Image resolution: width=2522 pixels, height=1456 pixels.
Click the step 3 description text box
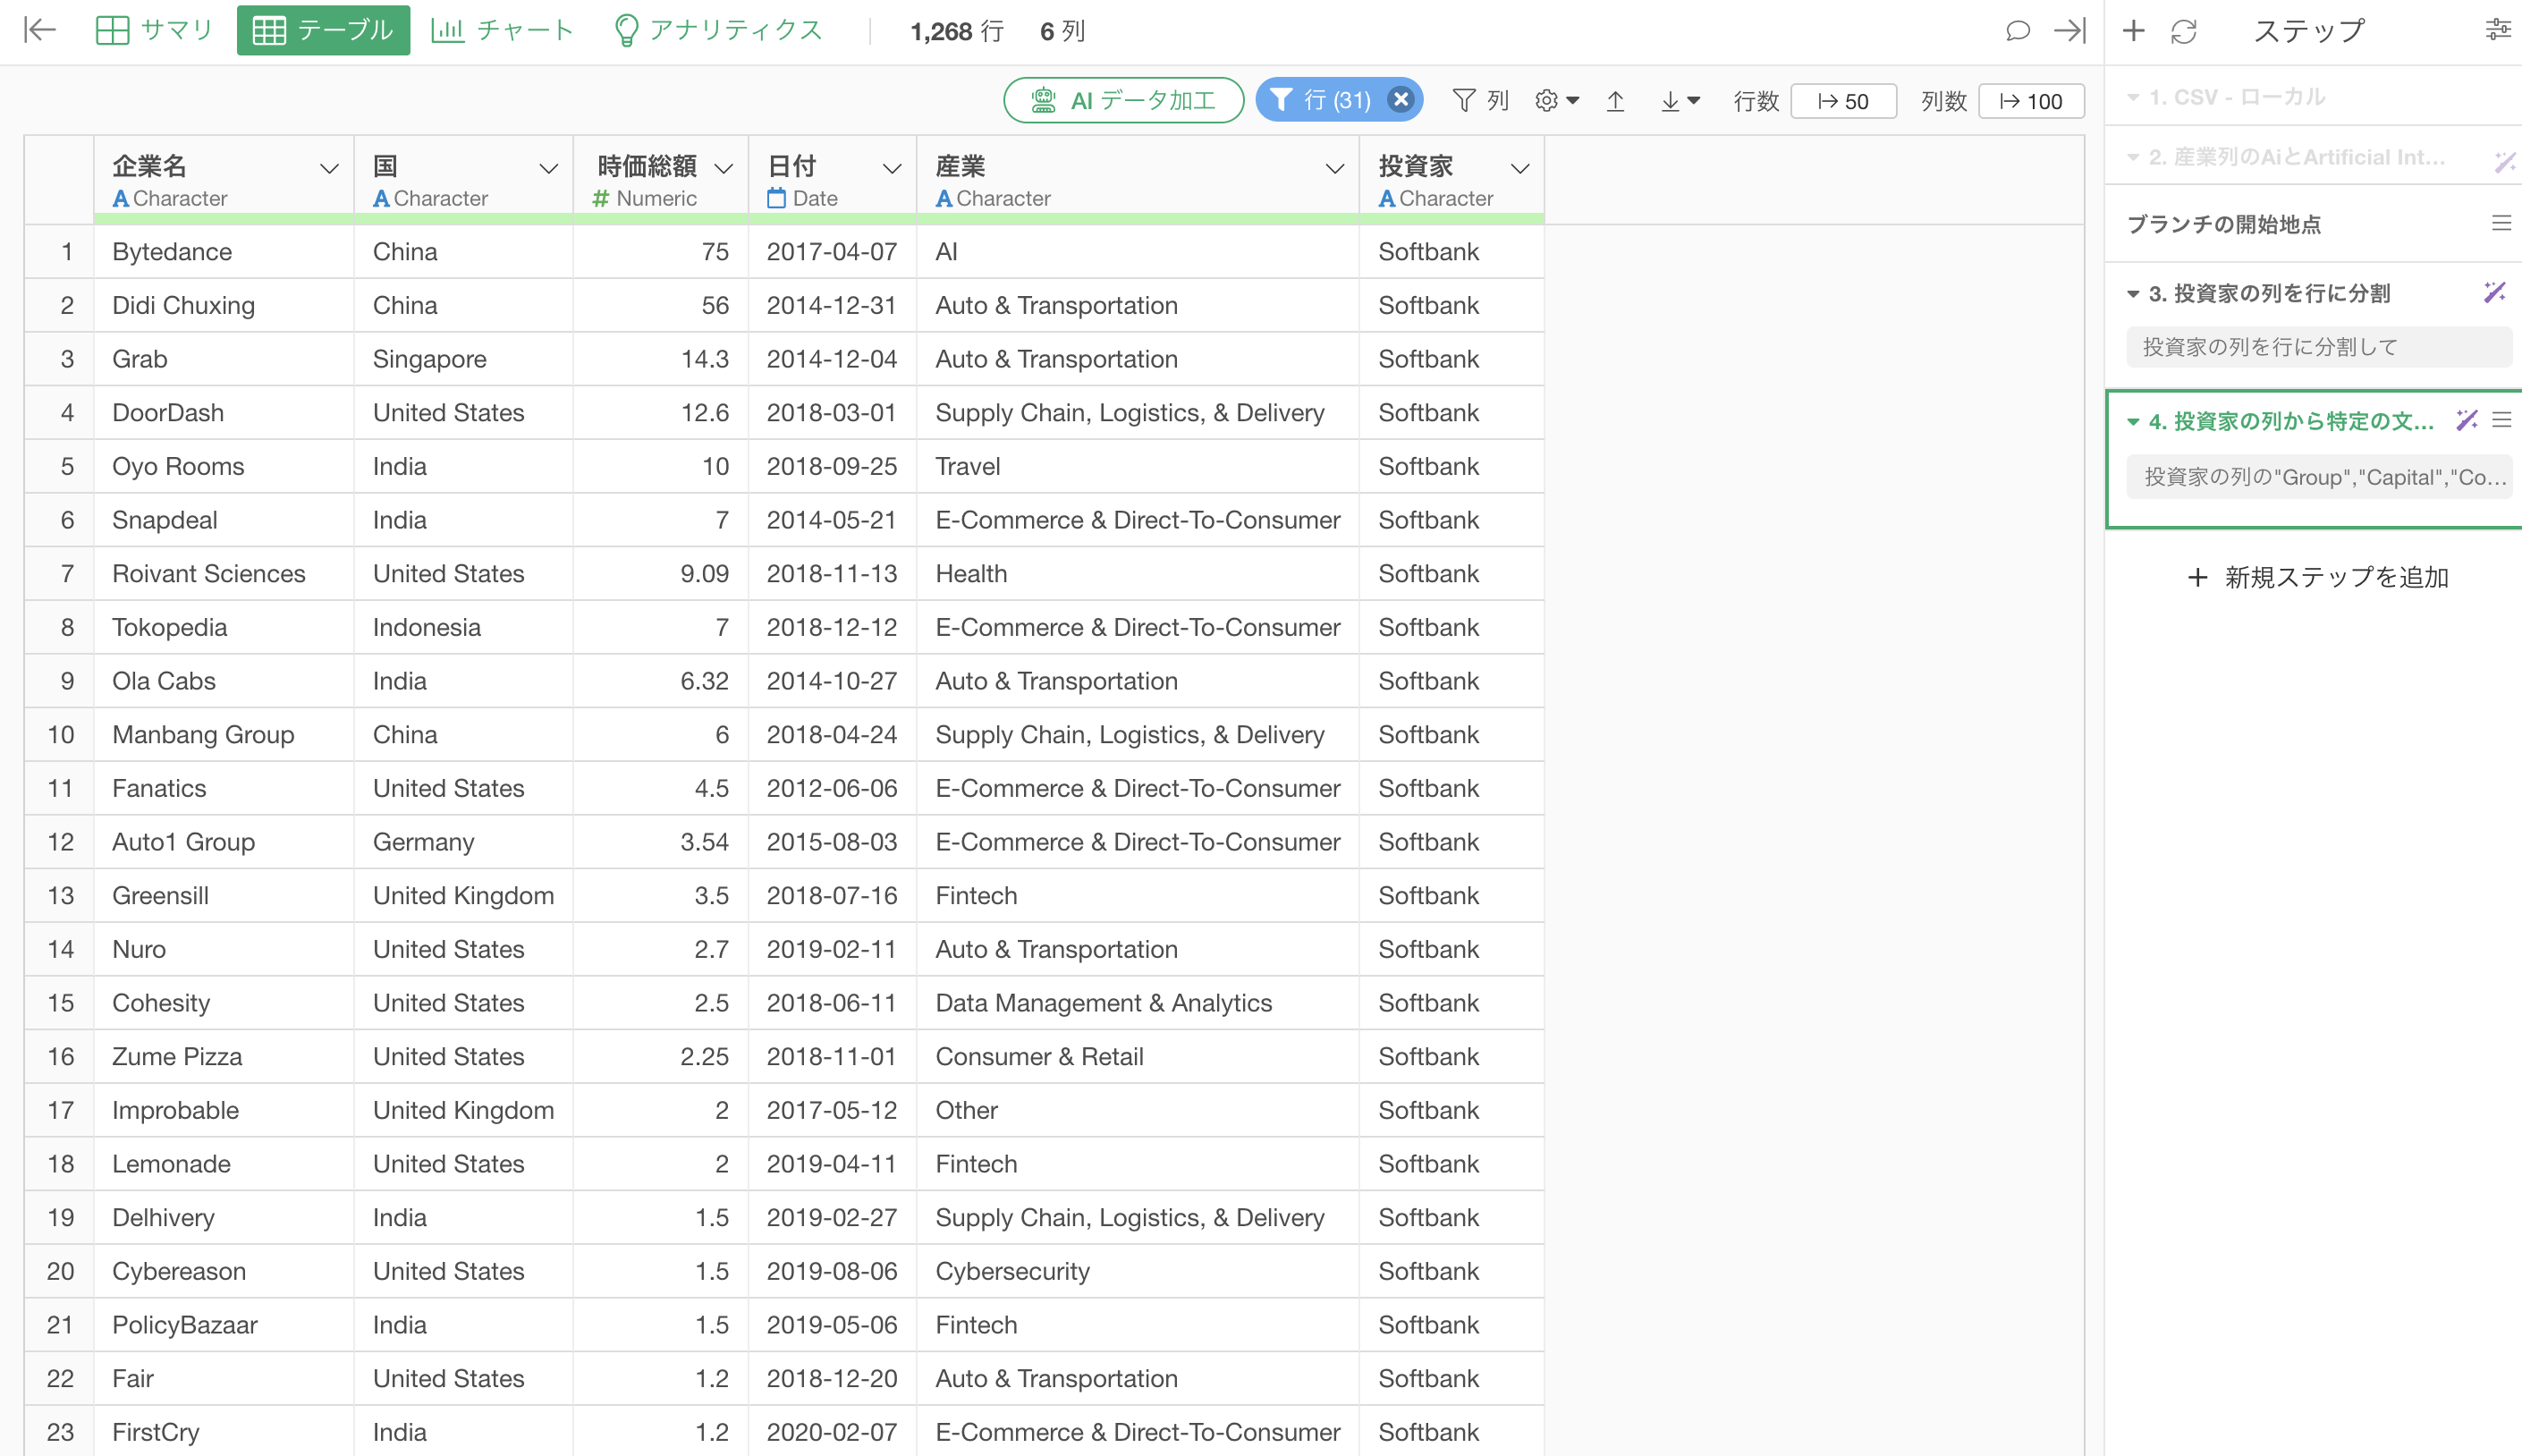2318,347
